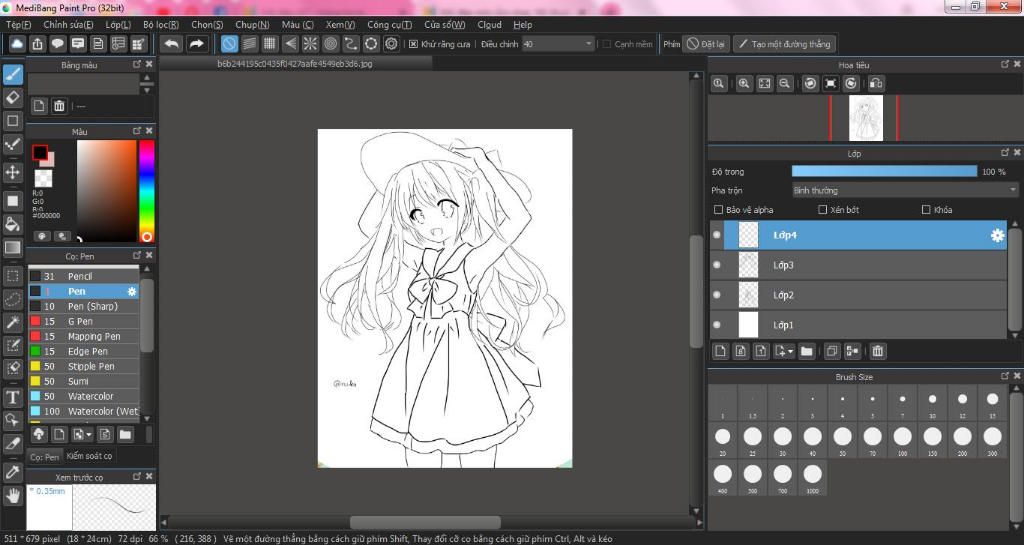
Task: Select brush size 100 preset
Action: point(903,439)
